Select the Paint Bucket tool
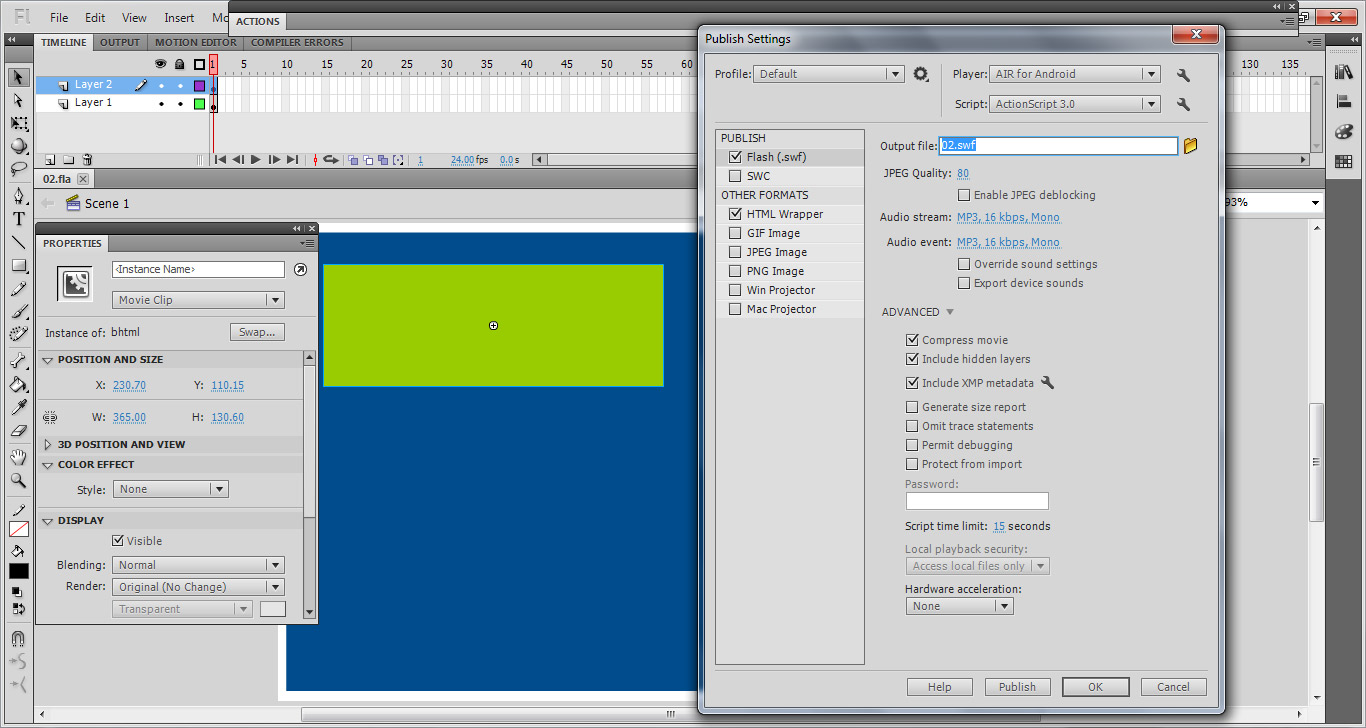This screenshot has height=728, width=1366. click(18, 384)
